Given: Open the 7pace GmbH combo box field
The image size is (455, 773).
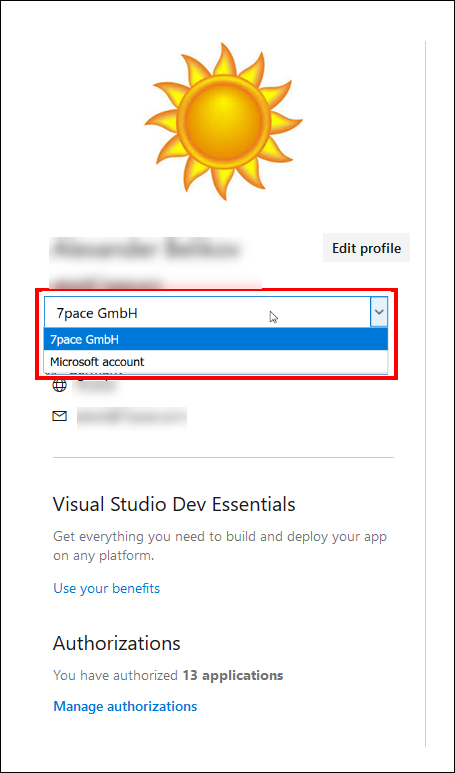Looking at the screenshot, I should coord(216,312).
